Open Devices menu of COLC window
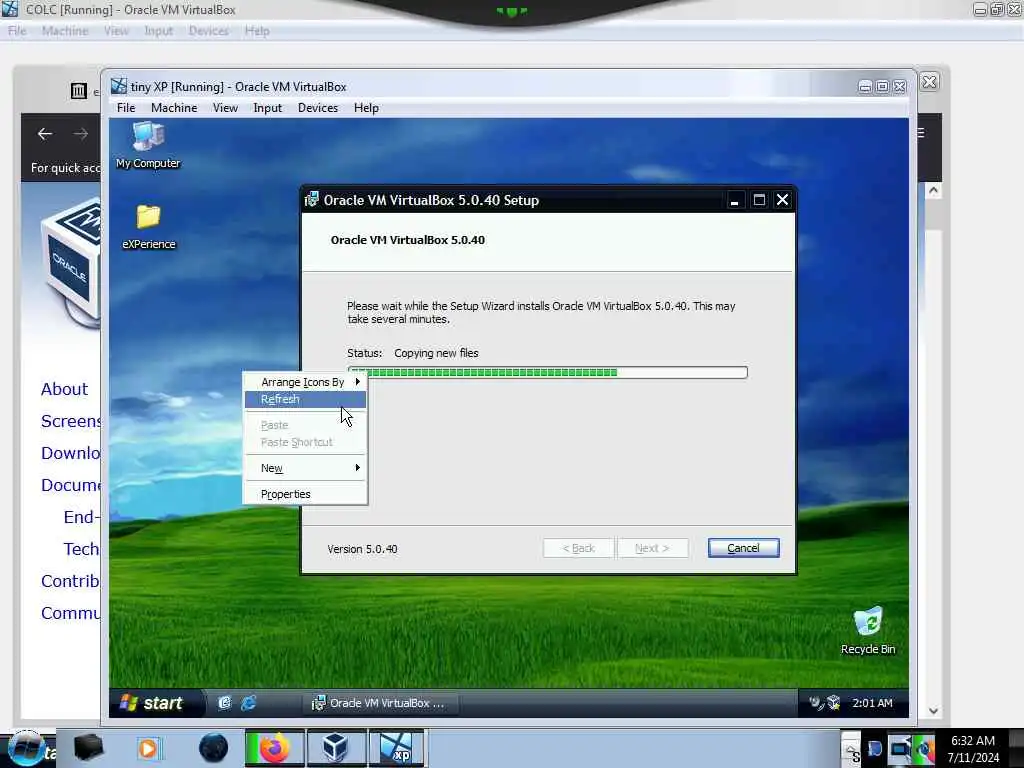The height and width of the screenshot is (768, 1024). [x=209, y=31]
